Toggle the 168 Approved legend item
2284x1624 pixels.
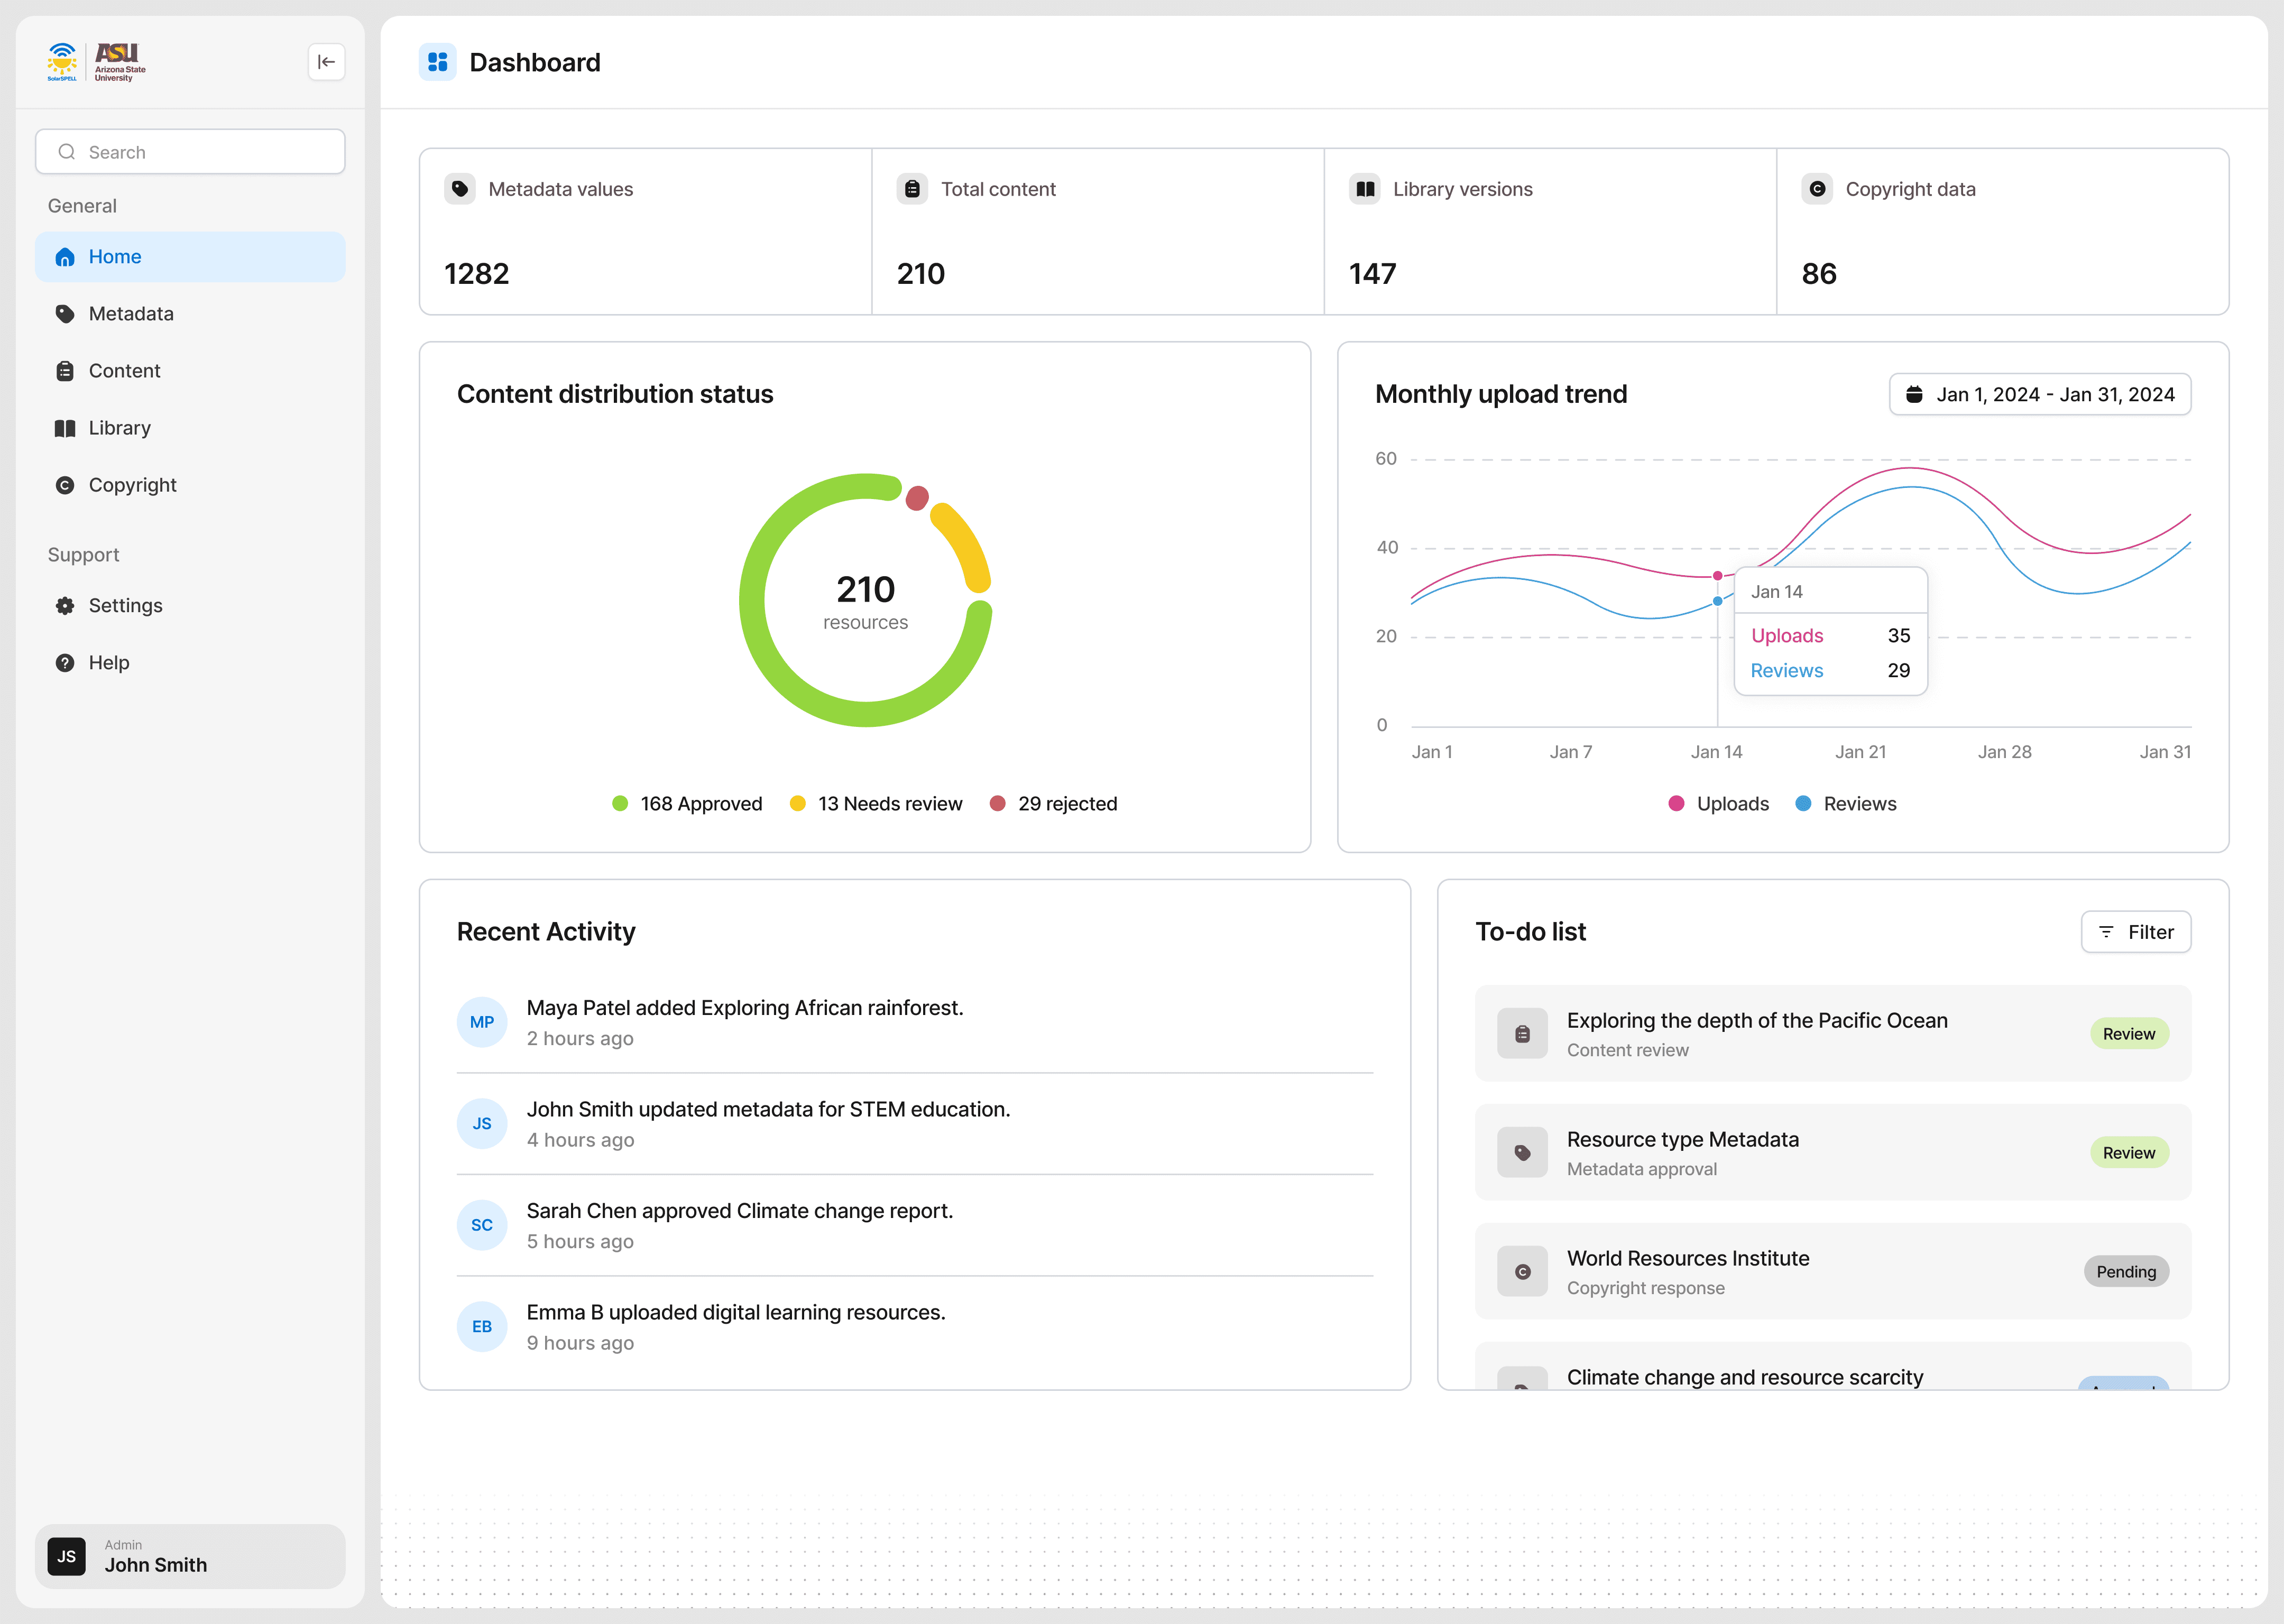[687, 804]
